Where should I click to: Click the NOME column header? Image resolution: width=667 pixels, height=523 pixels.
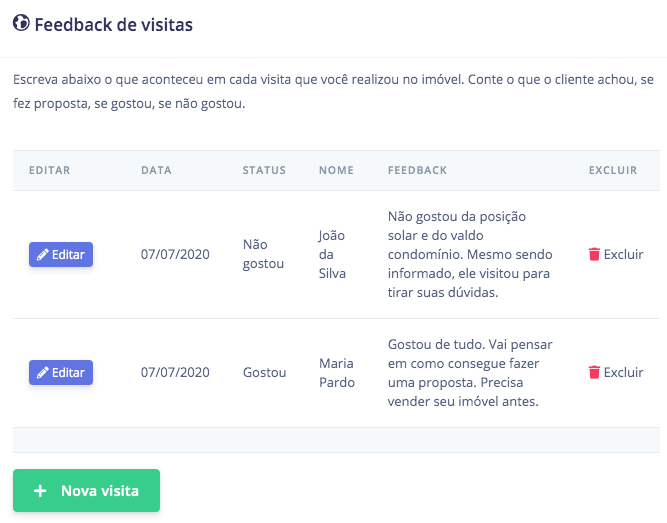336,170
